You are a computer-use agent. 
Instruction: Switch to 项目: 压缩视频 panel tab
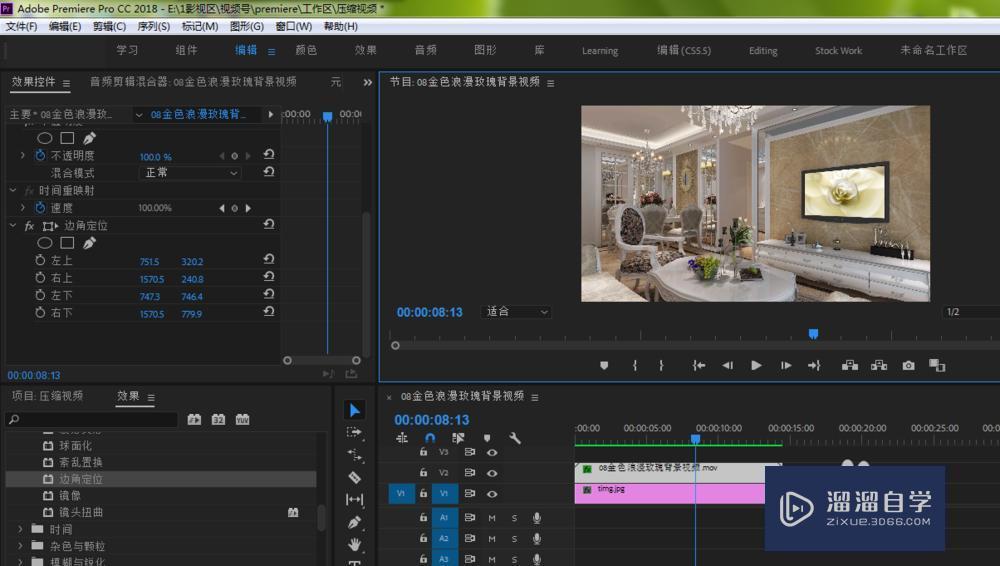[47, 396]
